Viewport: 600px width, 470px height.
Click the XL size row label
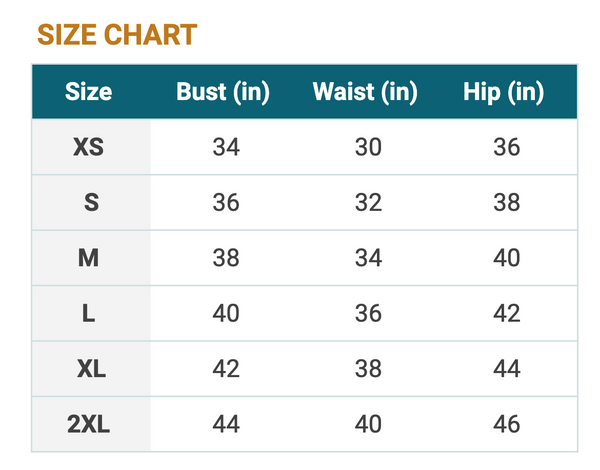tap(91, 368)
